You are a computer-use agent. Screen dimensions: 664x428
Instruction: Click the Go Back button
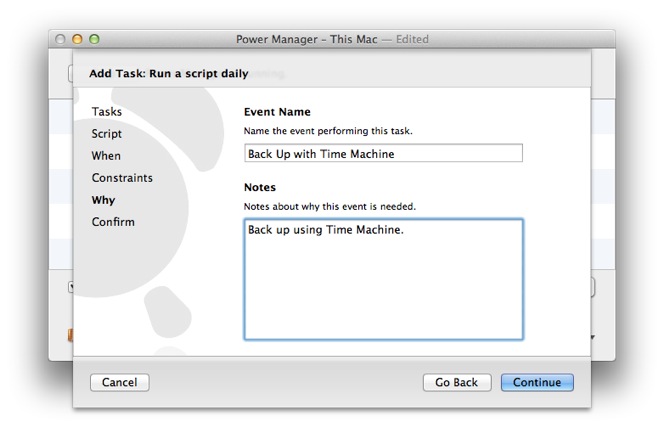pyautogui.click(x=456, y=382)
